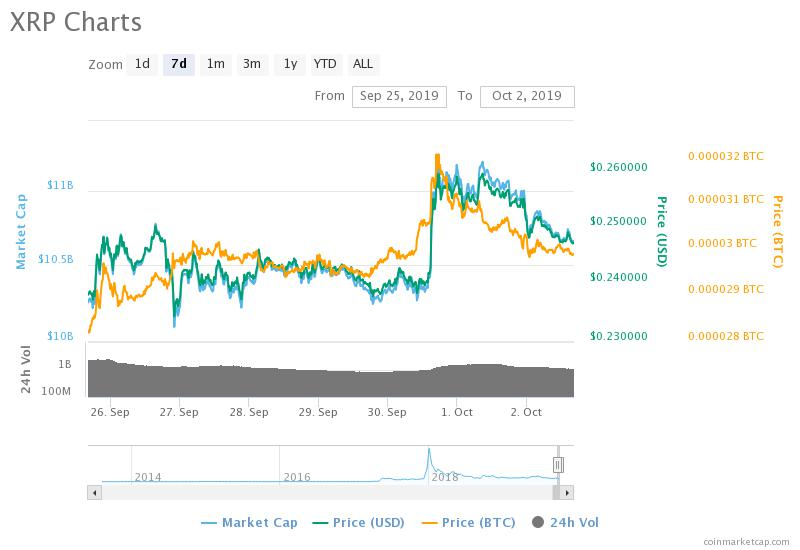Choose the 1y zoom option

pos(290,64)
